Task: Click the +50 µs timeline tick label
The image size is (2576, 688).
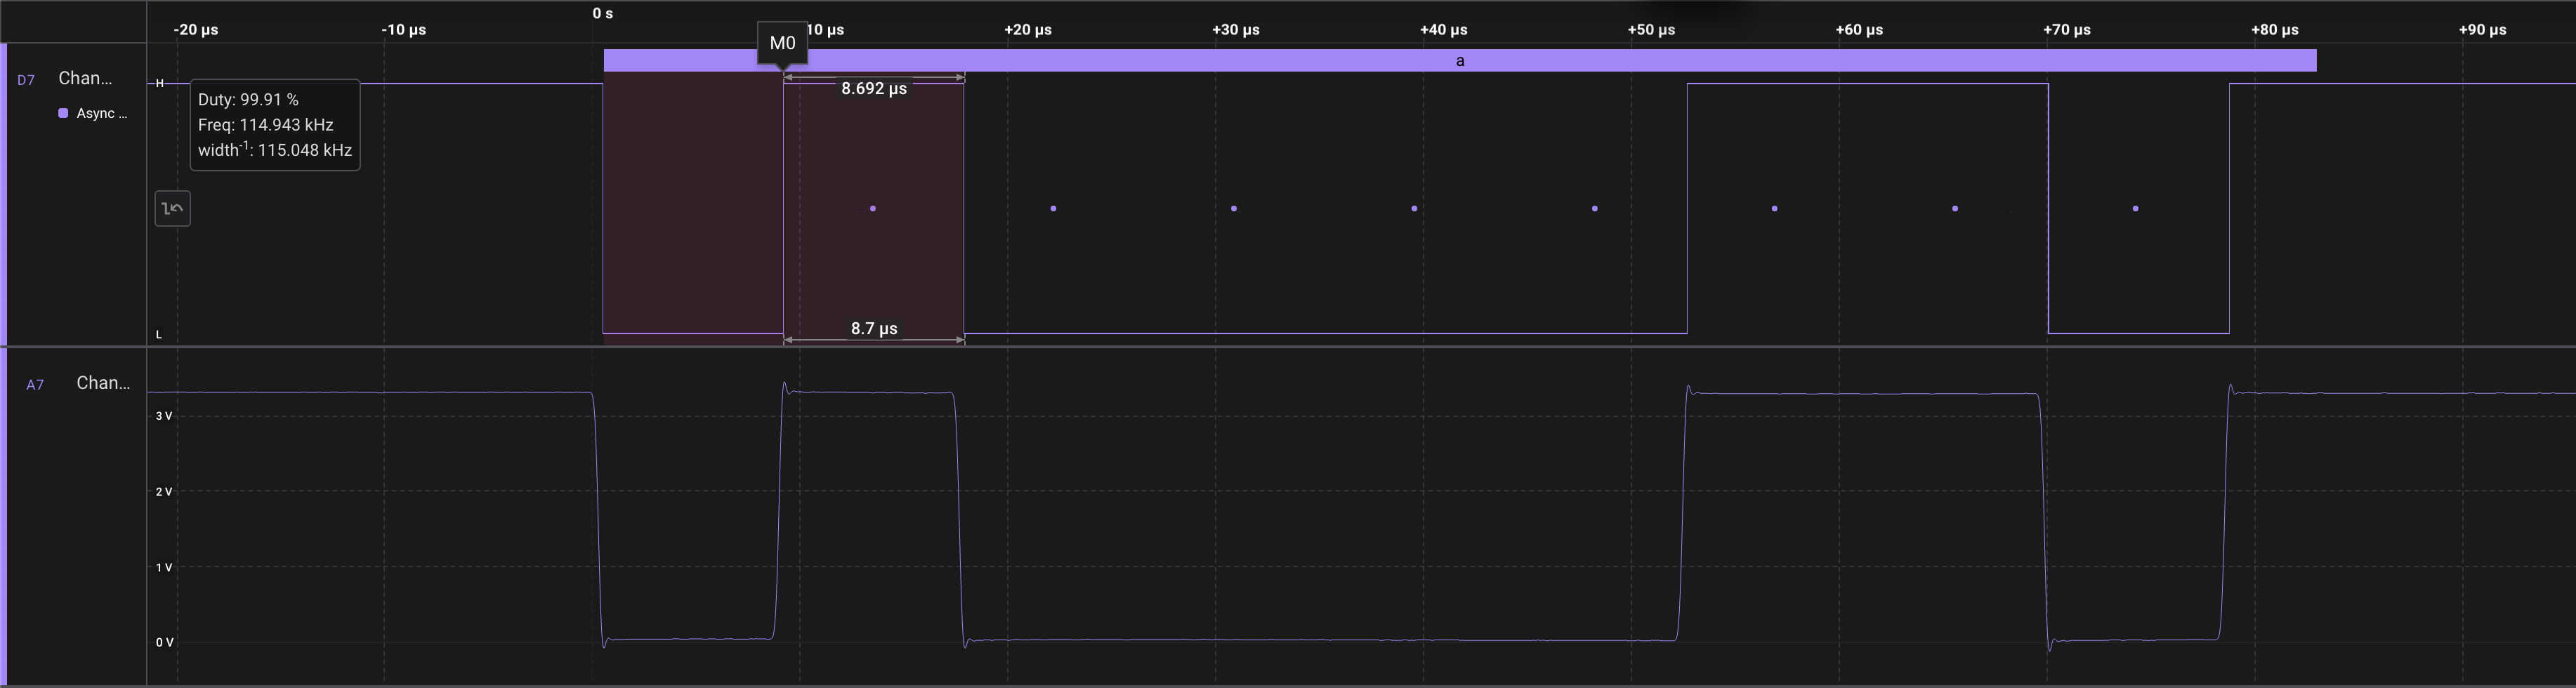Action: click(1651, 29)
